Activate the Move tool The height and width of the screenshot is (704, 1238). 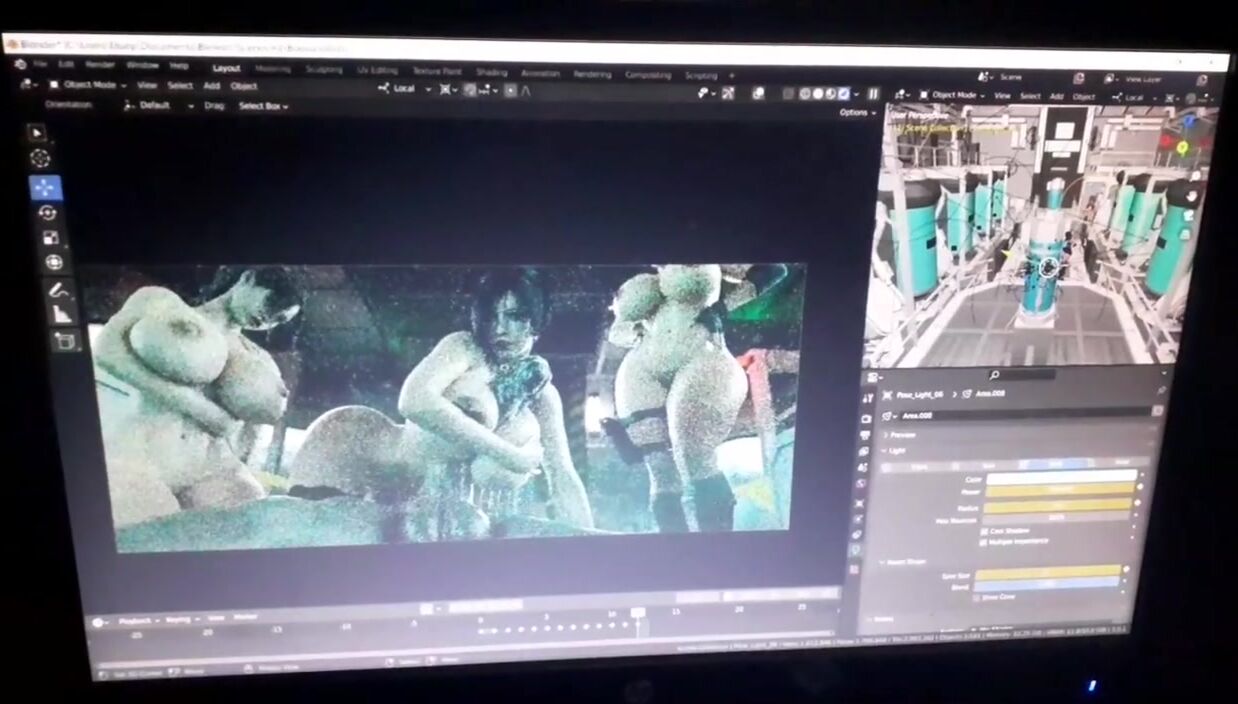45,187
